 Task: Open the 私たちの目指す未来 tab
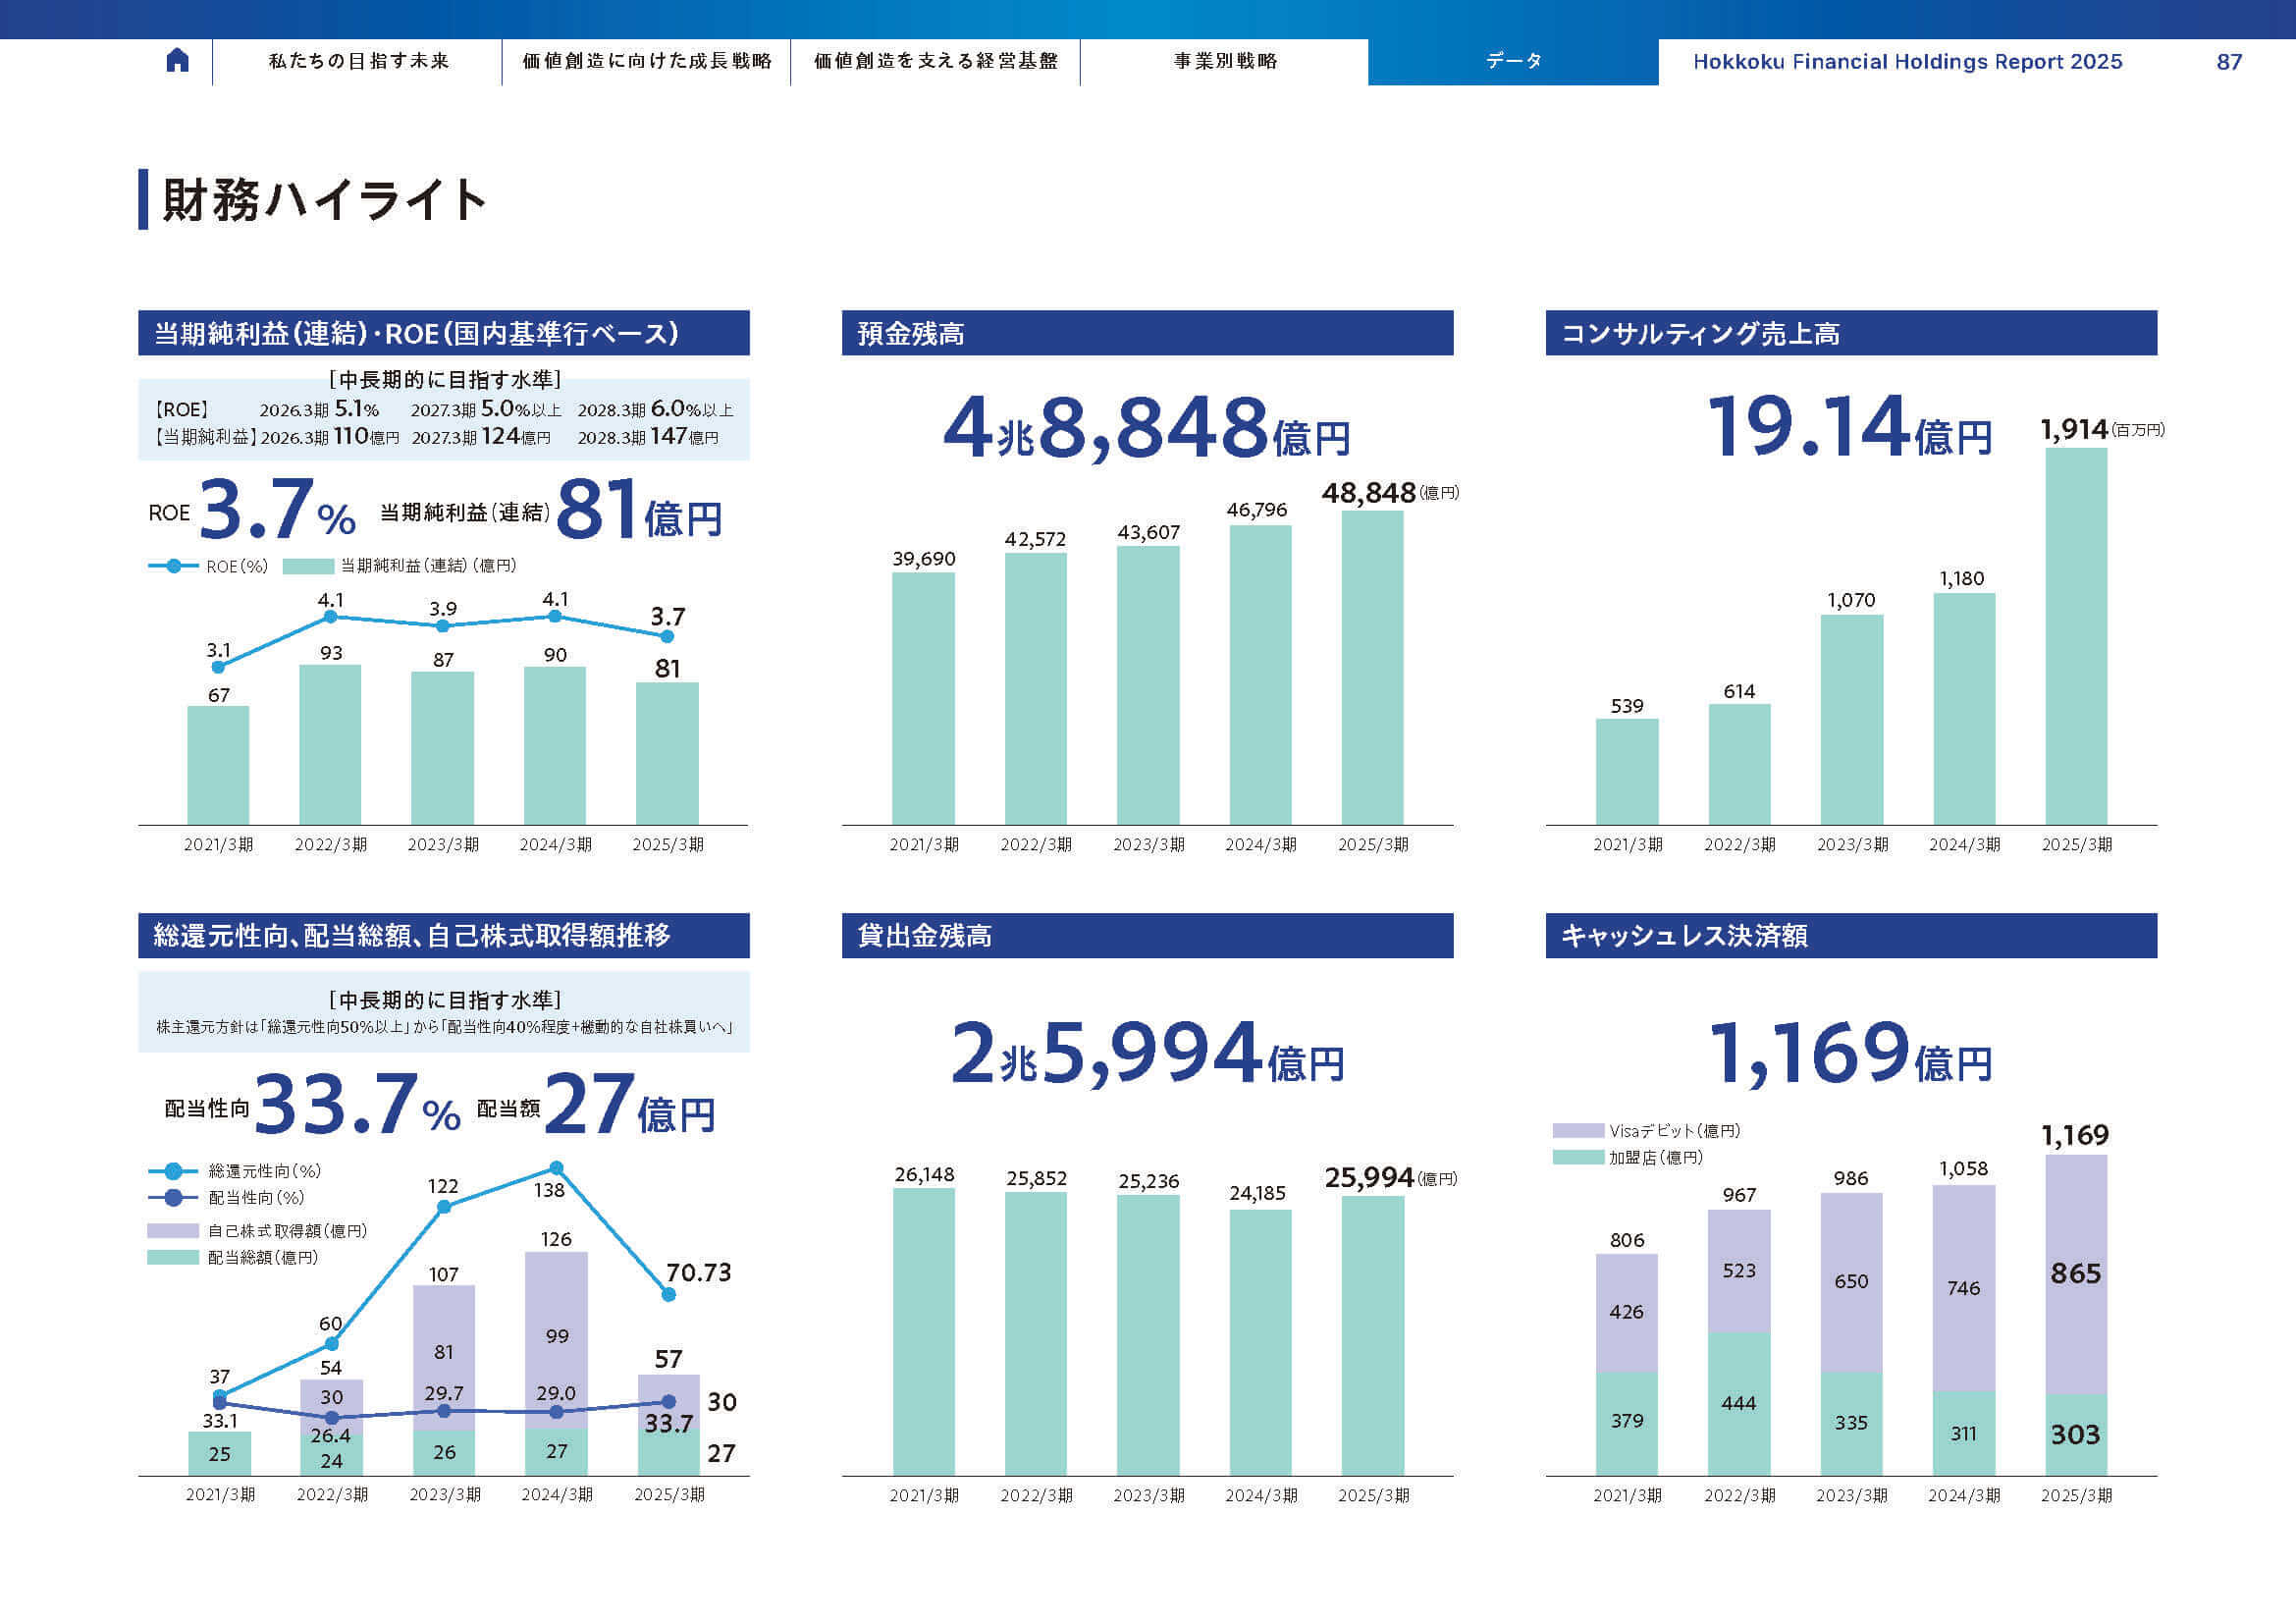pyautogui.click(x=358, y=61)
